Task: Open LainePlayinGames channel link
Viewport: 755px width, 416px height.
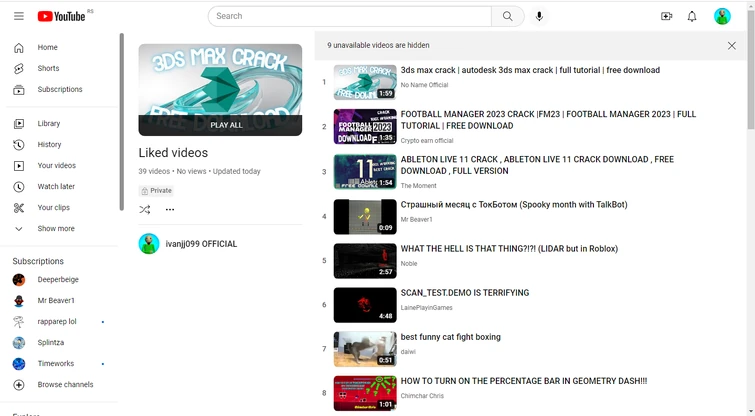Action: 426,308
